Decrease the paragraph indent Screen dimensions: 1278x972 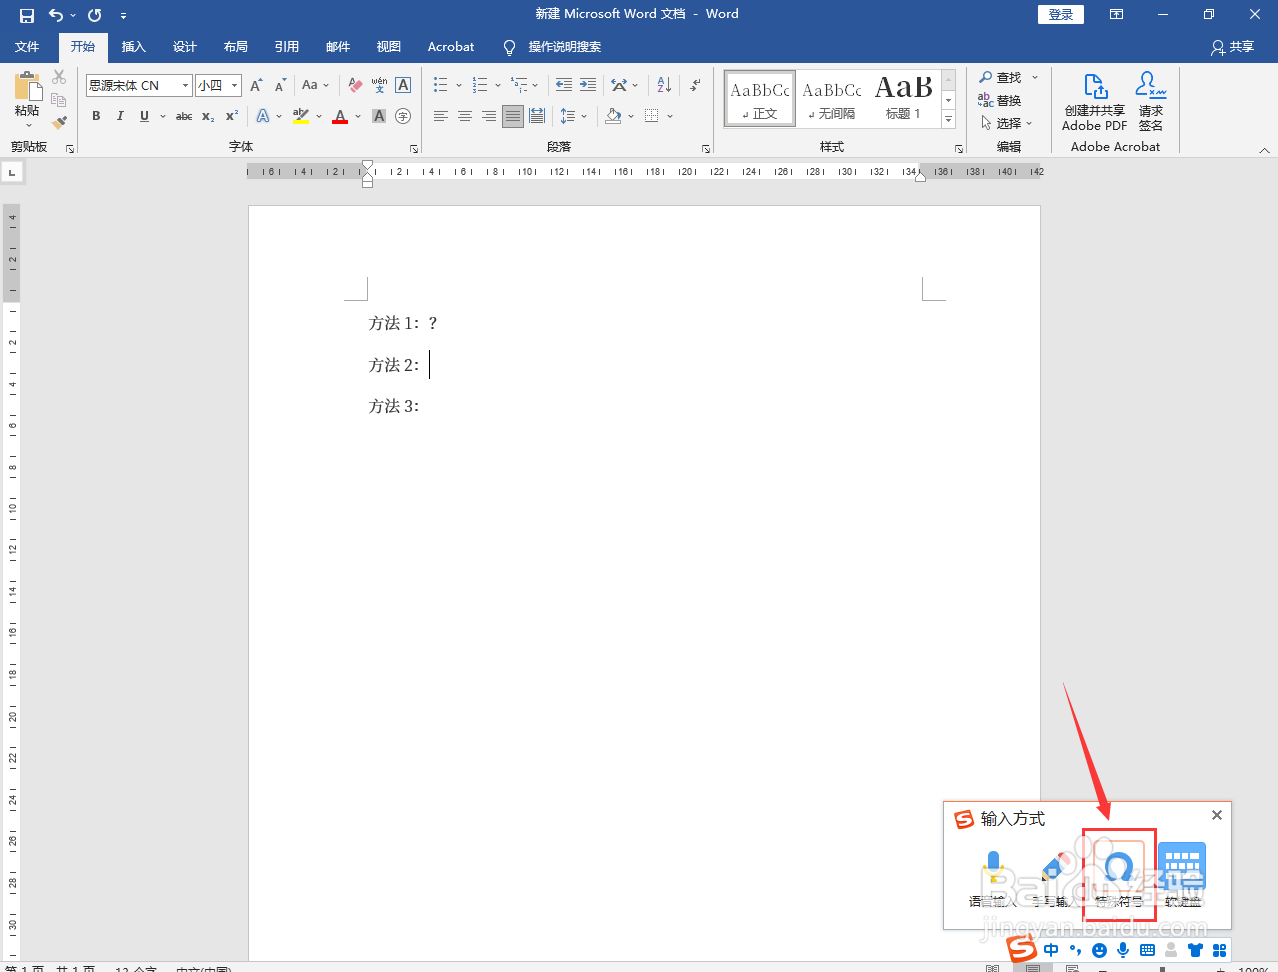(x=564, y=85)
